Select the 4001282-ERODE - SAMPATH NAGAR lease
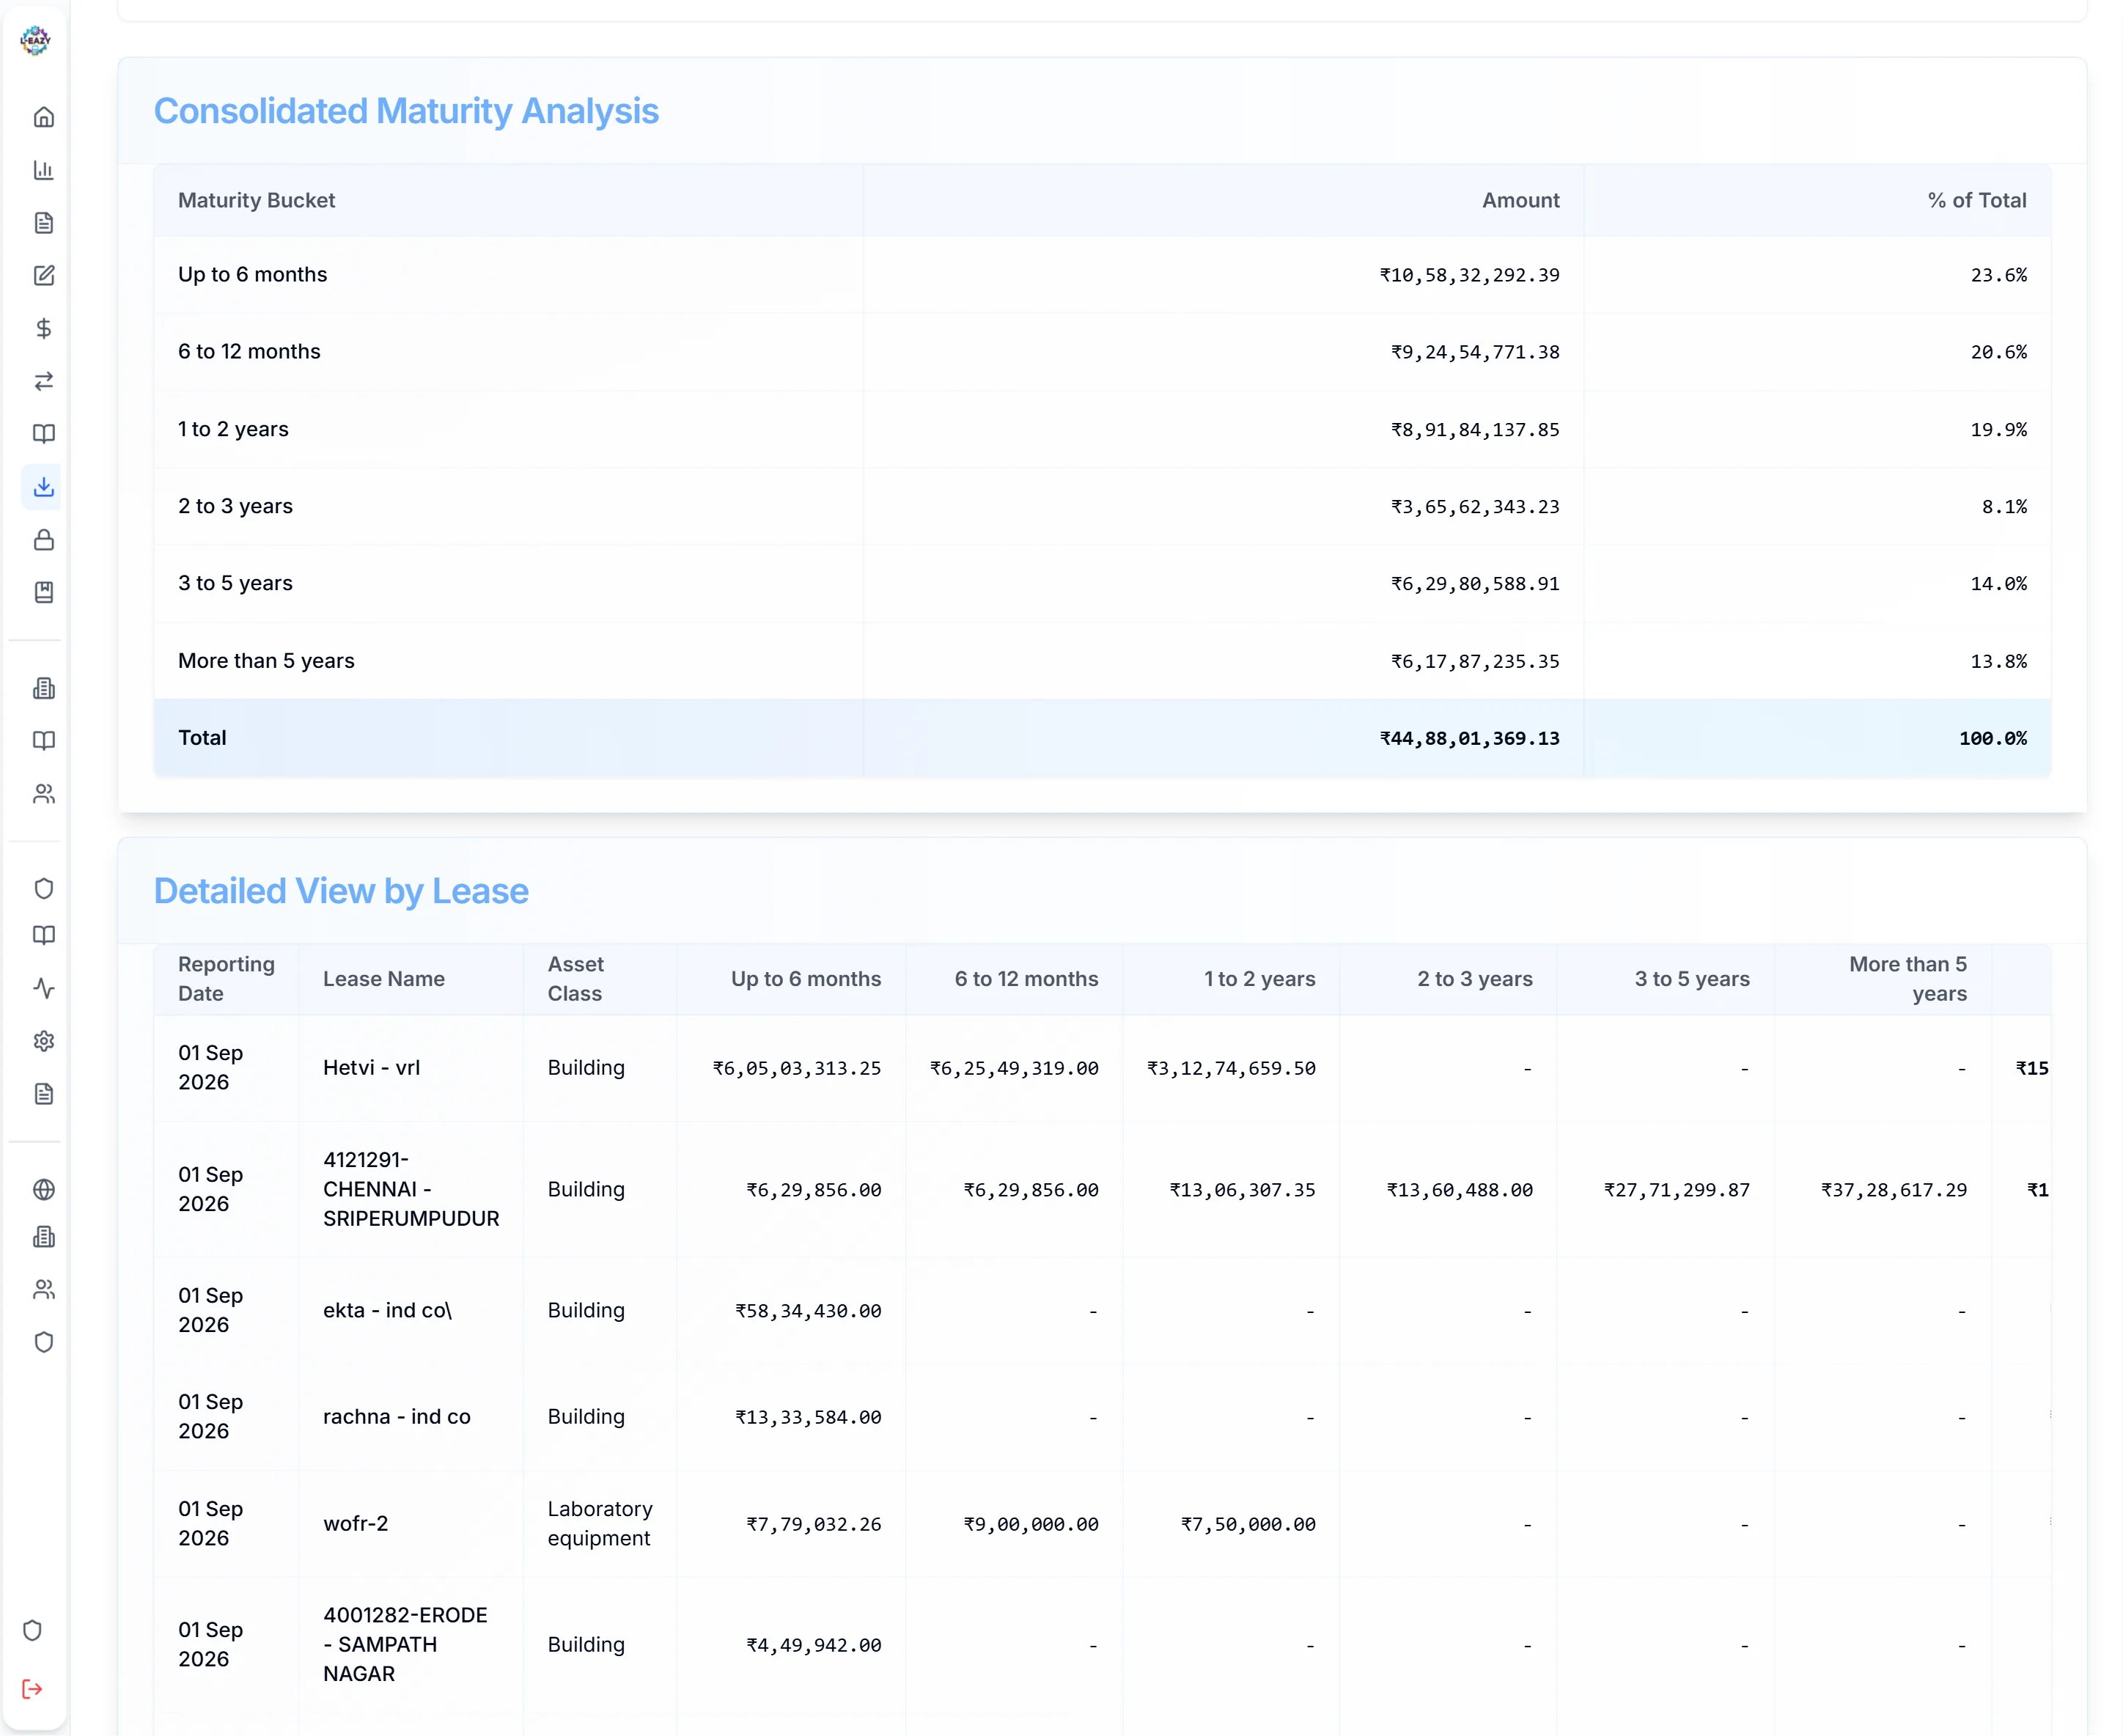 click(x=405, y=1645)
